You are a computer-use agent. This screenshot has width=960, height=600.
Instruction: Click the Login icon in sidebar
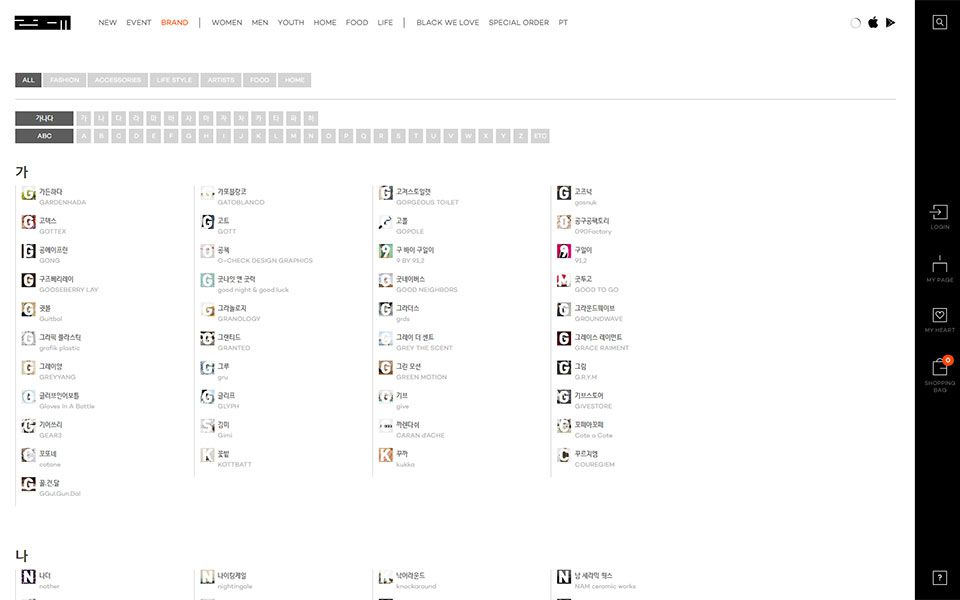pos(939,216)
